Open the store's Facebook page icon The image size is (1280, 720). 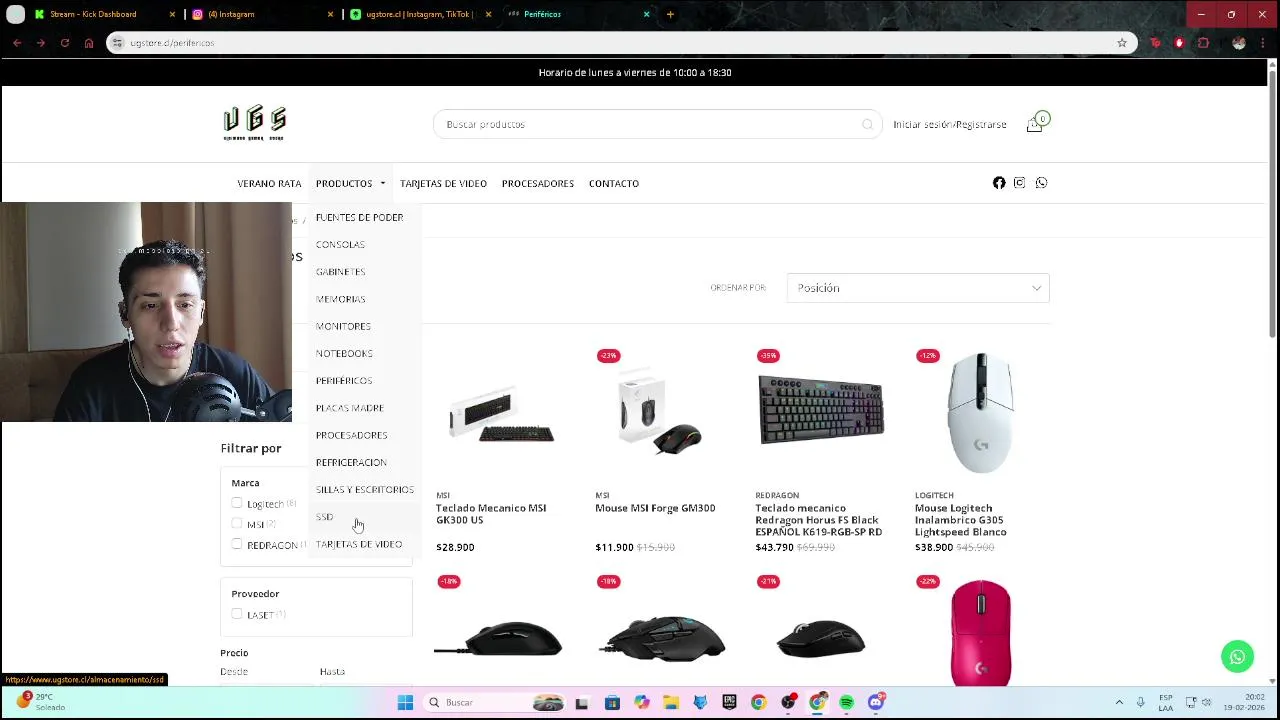pos(999,183)
